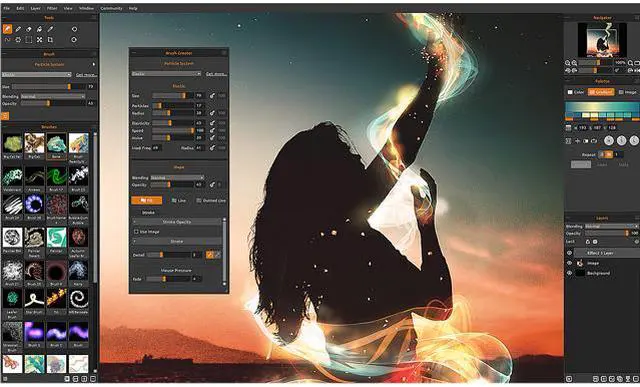Open the Layers Blending mode dropdown
Screen dimensions: 640x387
pos(611,226)
